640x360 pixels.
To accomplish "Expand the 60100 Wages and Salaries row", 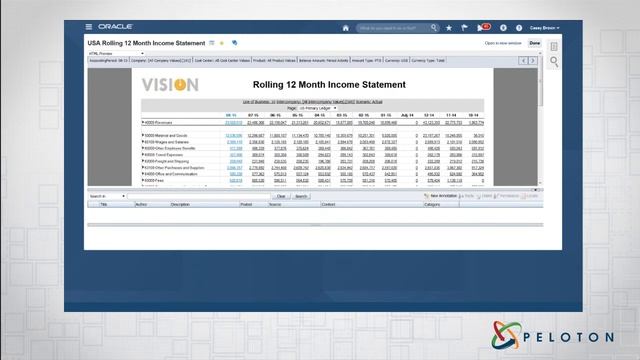I will click(143, 142).
